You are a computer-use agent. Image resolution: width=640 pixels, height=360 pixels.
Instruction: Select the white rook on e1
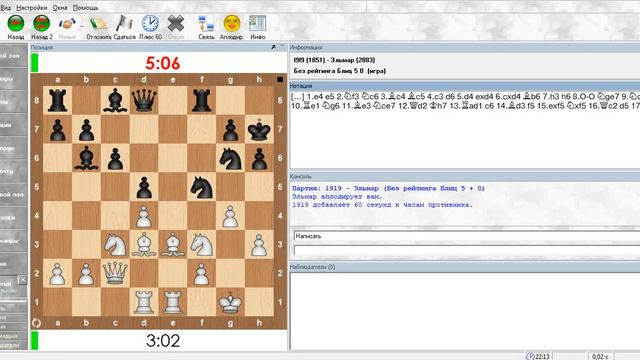pyautogui.click(x=173, y=302)
